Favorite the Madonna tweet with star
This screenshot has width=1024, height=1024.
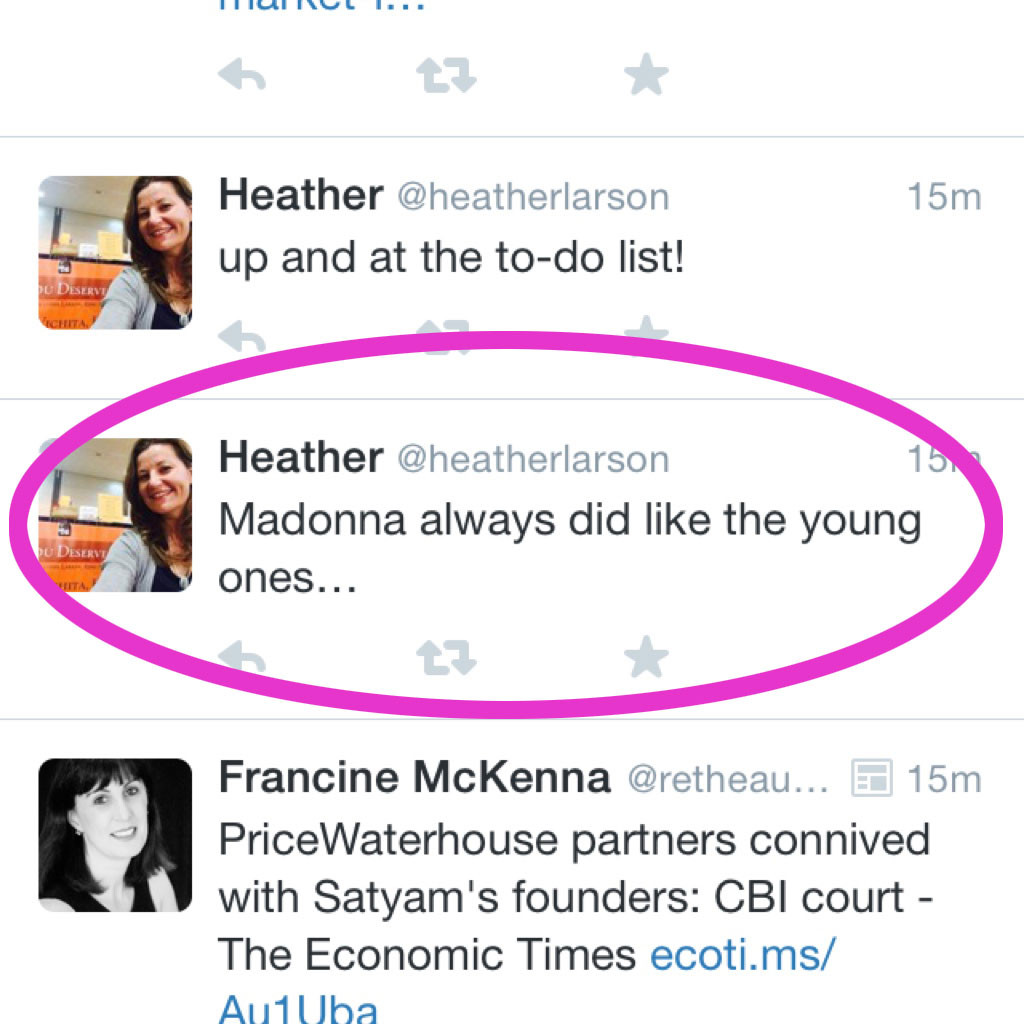pyautogui.click(x=646, y=656)
